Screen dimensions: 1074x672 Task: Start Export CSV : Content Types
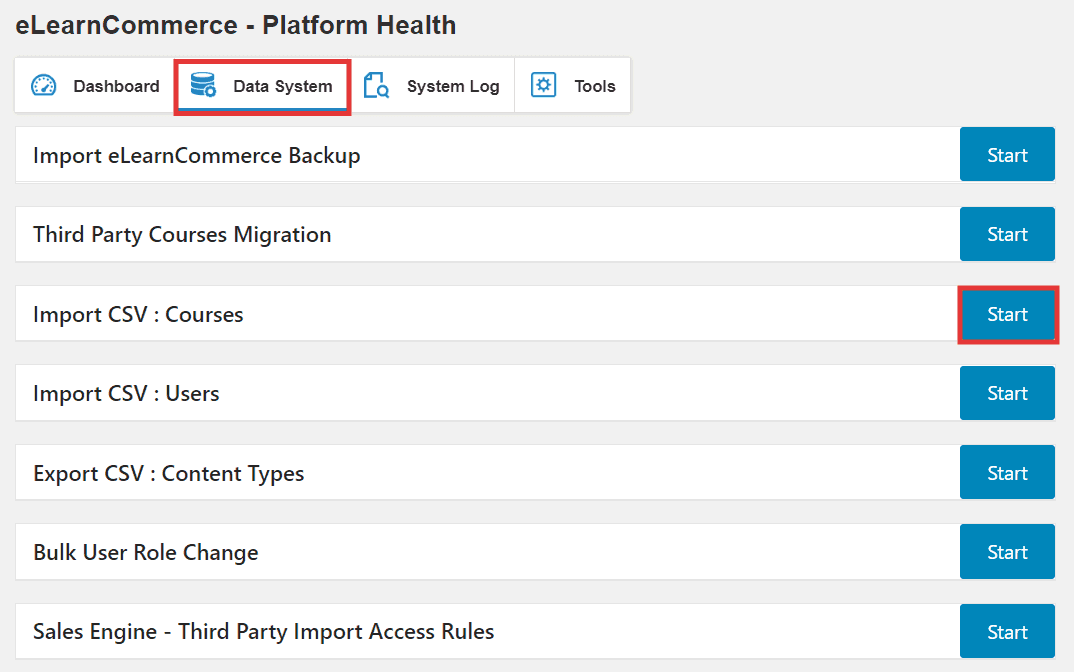tap(1007, 473)
